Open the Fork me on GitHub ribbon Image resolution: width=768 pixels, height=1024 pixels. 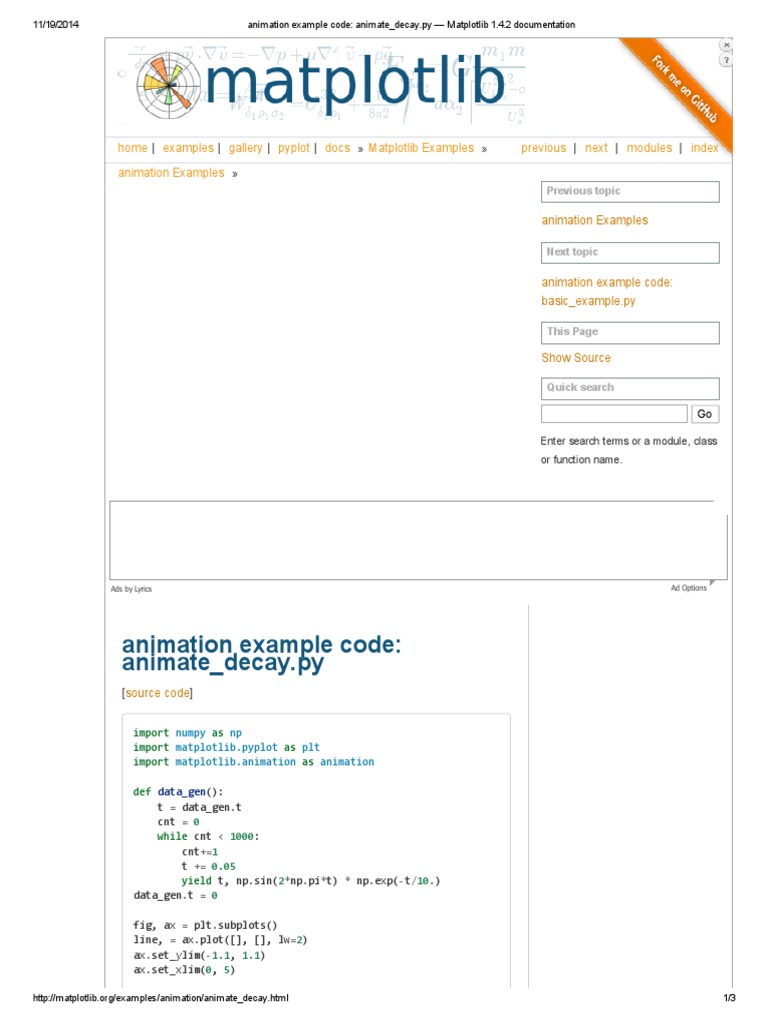point(684,89)
